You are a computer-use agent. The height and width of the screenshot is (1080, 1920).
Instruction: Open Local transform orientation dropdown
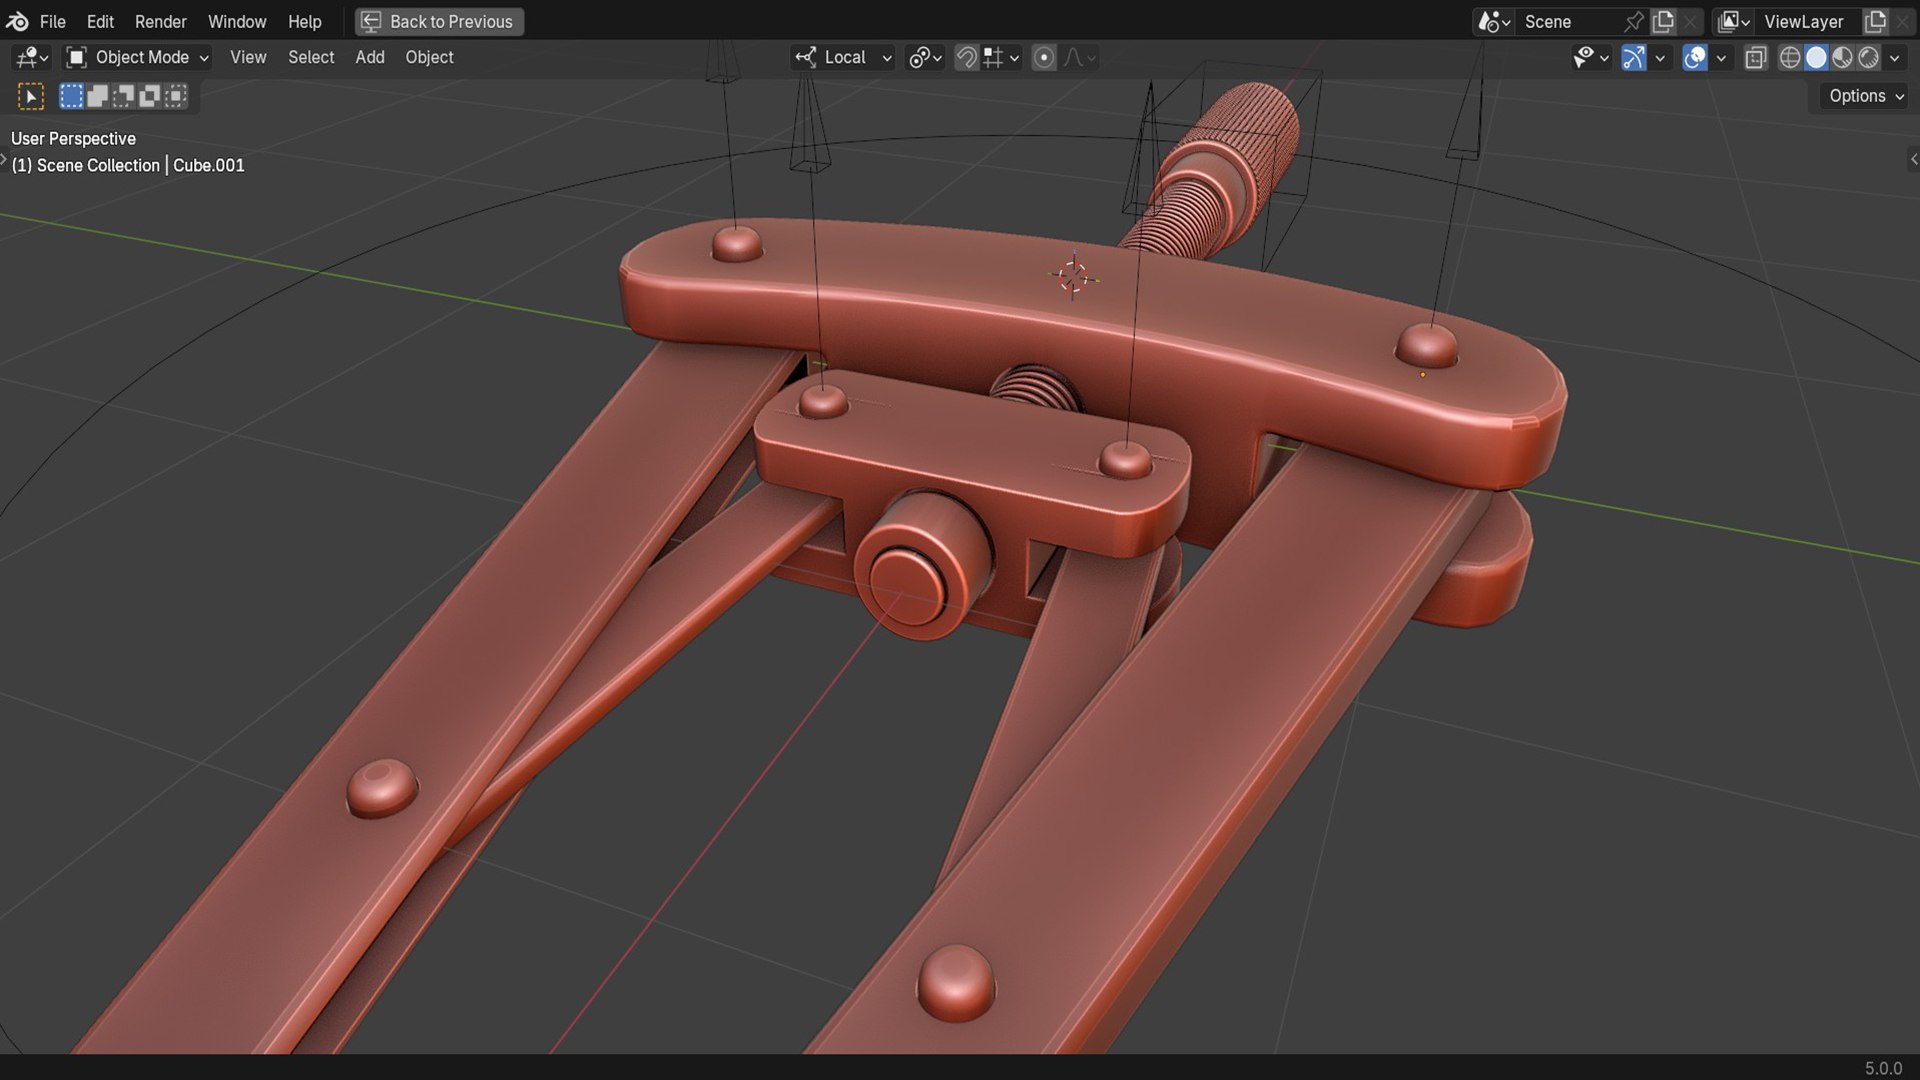843,58
